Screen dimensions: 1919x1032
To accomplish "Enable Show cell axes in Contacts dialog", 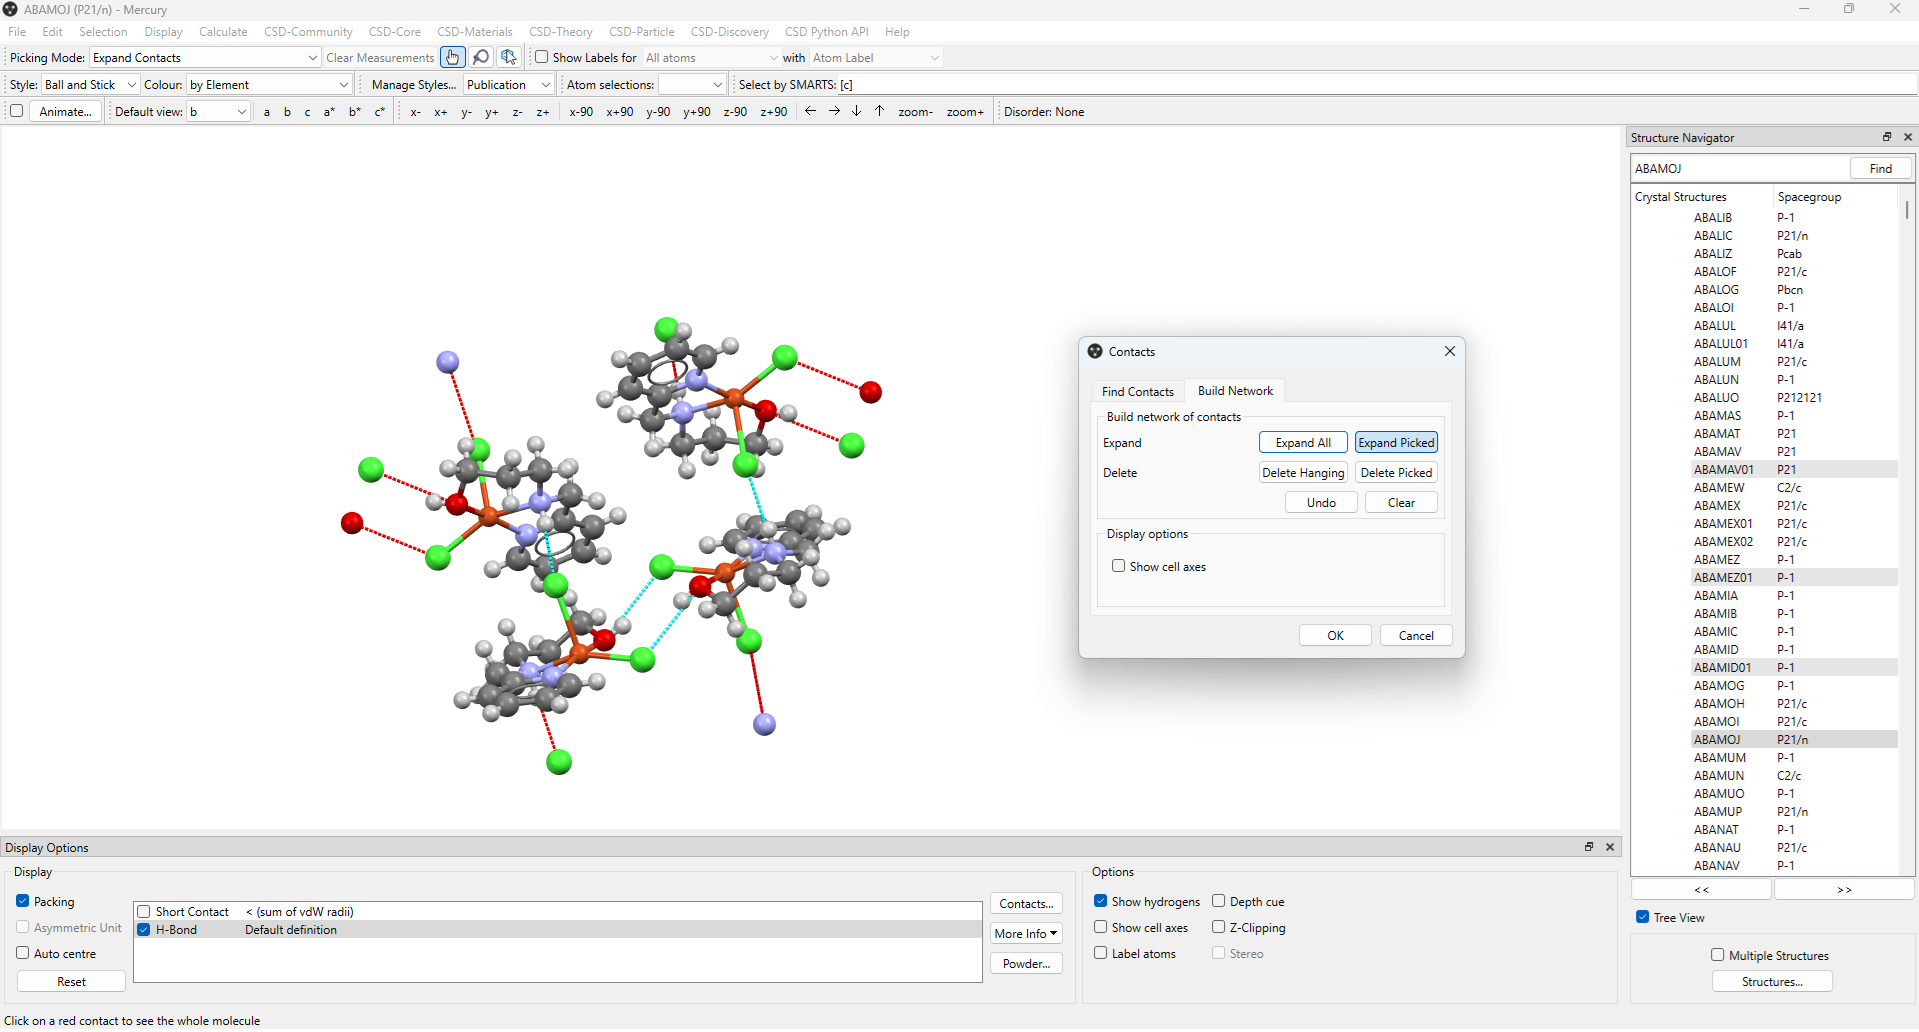I will pyautogui.click(x=1119, y=566).
